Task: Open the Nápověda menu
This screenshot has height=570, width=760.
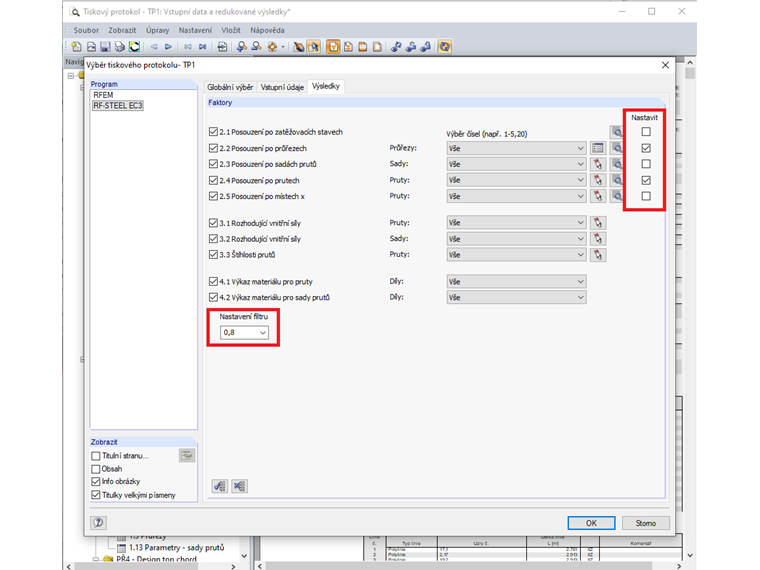Action: (x=267, y=30)
